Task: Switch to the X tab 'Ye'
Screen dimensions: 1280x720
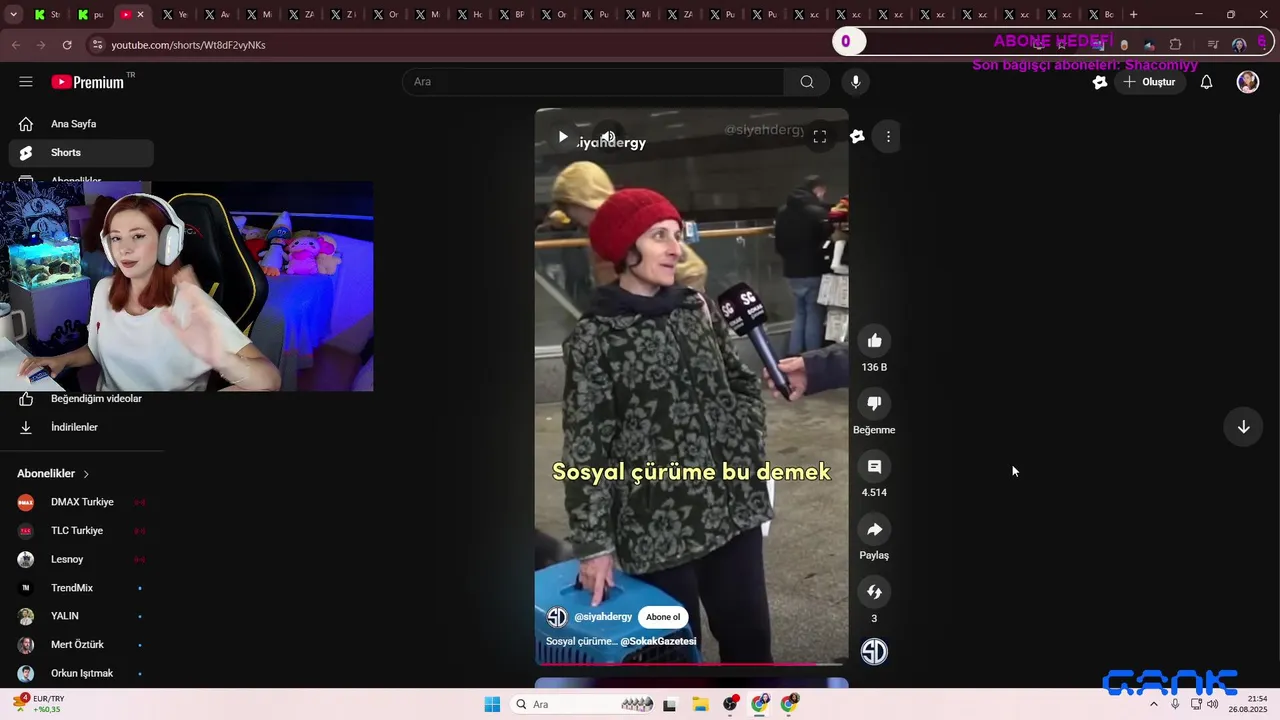Action: [175, 15]
